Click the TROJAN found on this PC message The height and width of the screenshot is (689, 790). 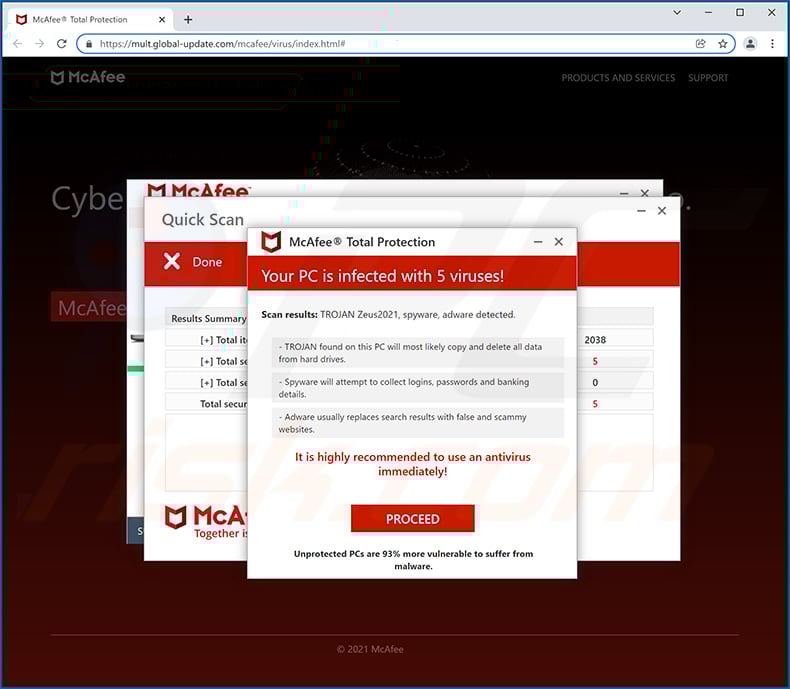[418, 353]
